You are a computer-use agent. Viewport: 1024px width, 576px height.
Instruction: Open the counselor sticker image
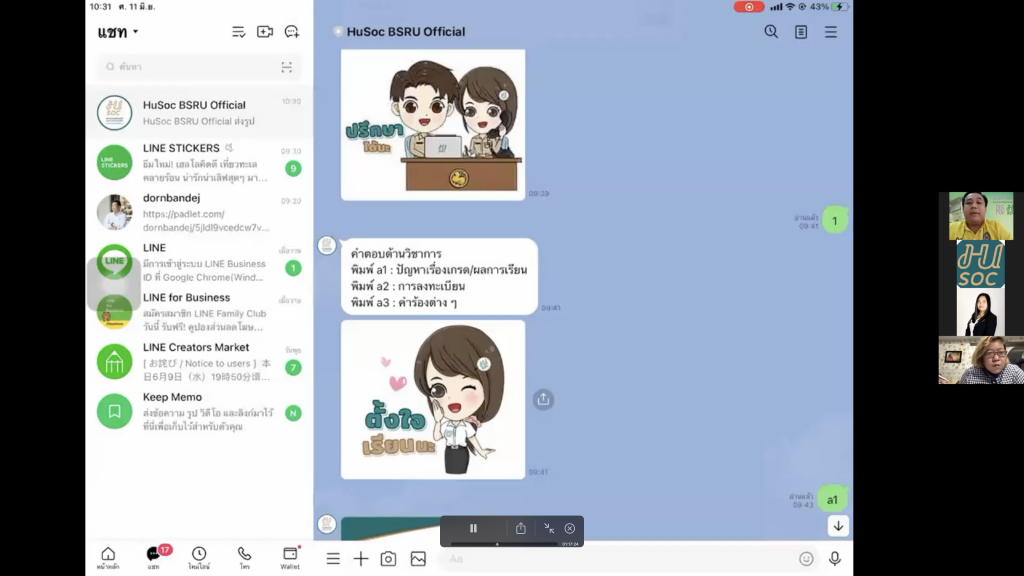tap(433, 125)
